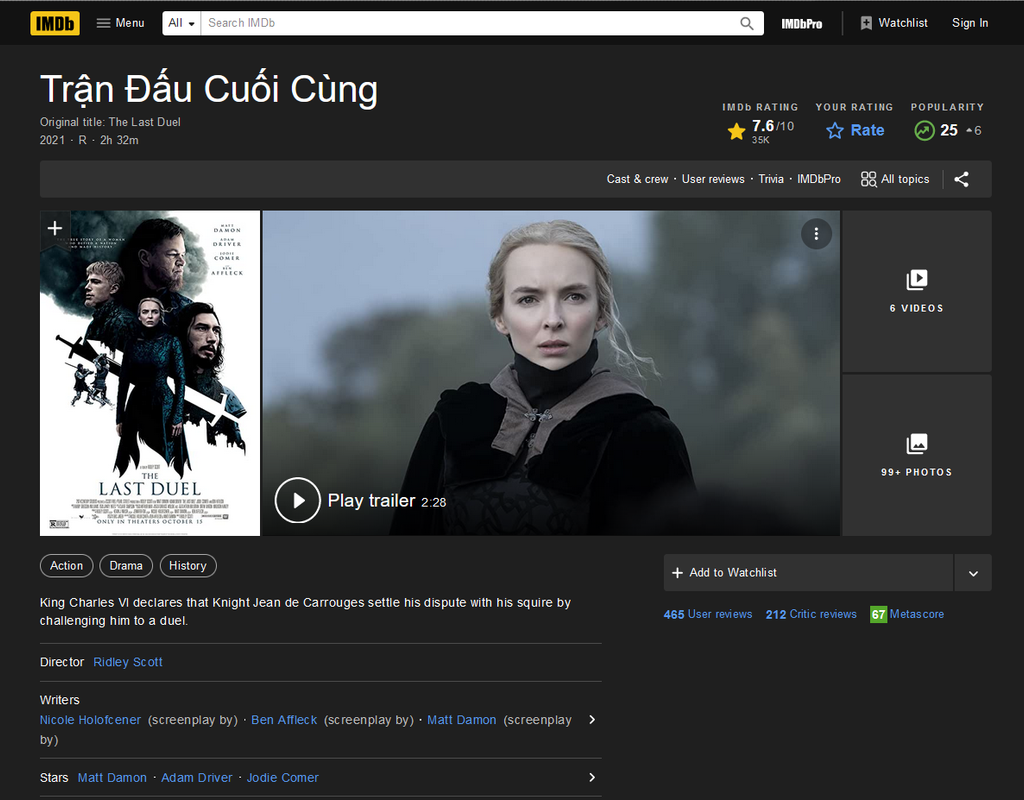Go to User reviews in the nav bar

(712, 179)
